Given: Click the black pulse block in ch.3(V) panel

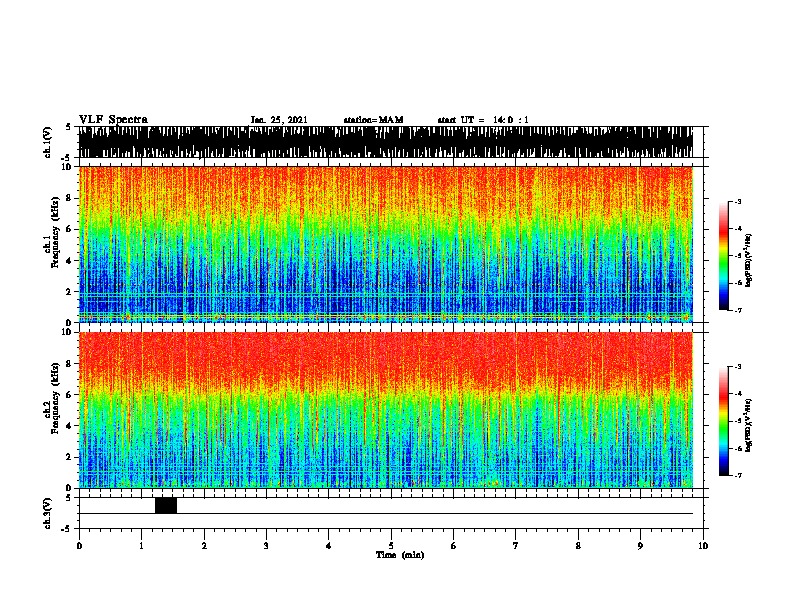Looking at the screenshot, I should 166,505.
